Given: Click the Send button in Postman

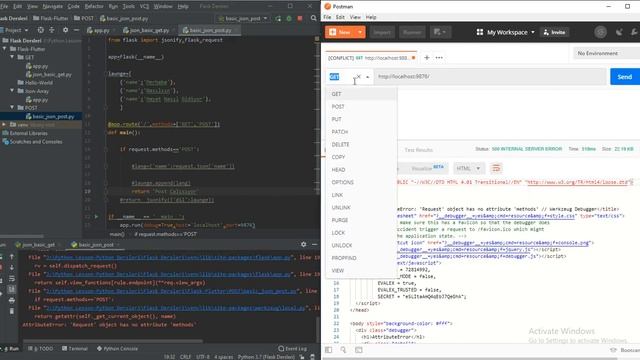Looking at the screenshot, I should pyautogui.click(x=624, y=77).
